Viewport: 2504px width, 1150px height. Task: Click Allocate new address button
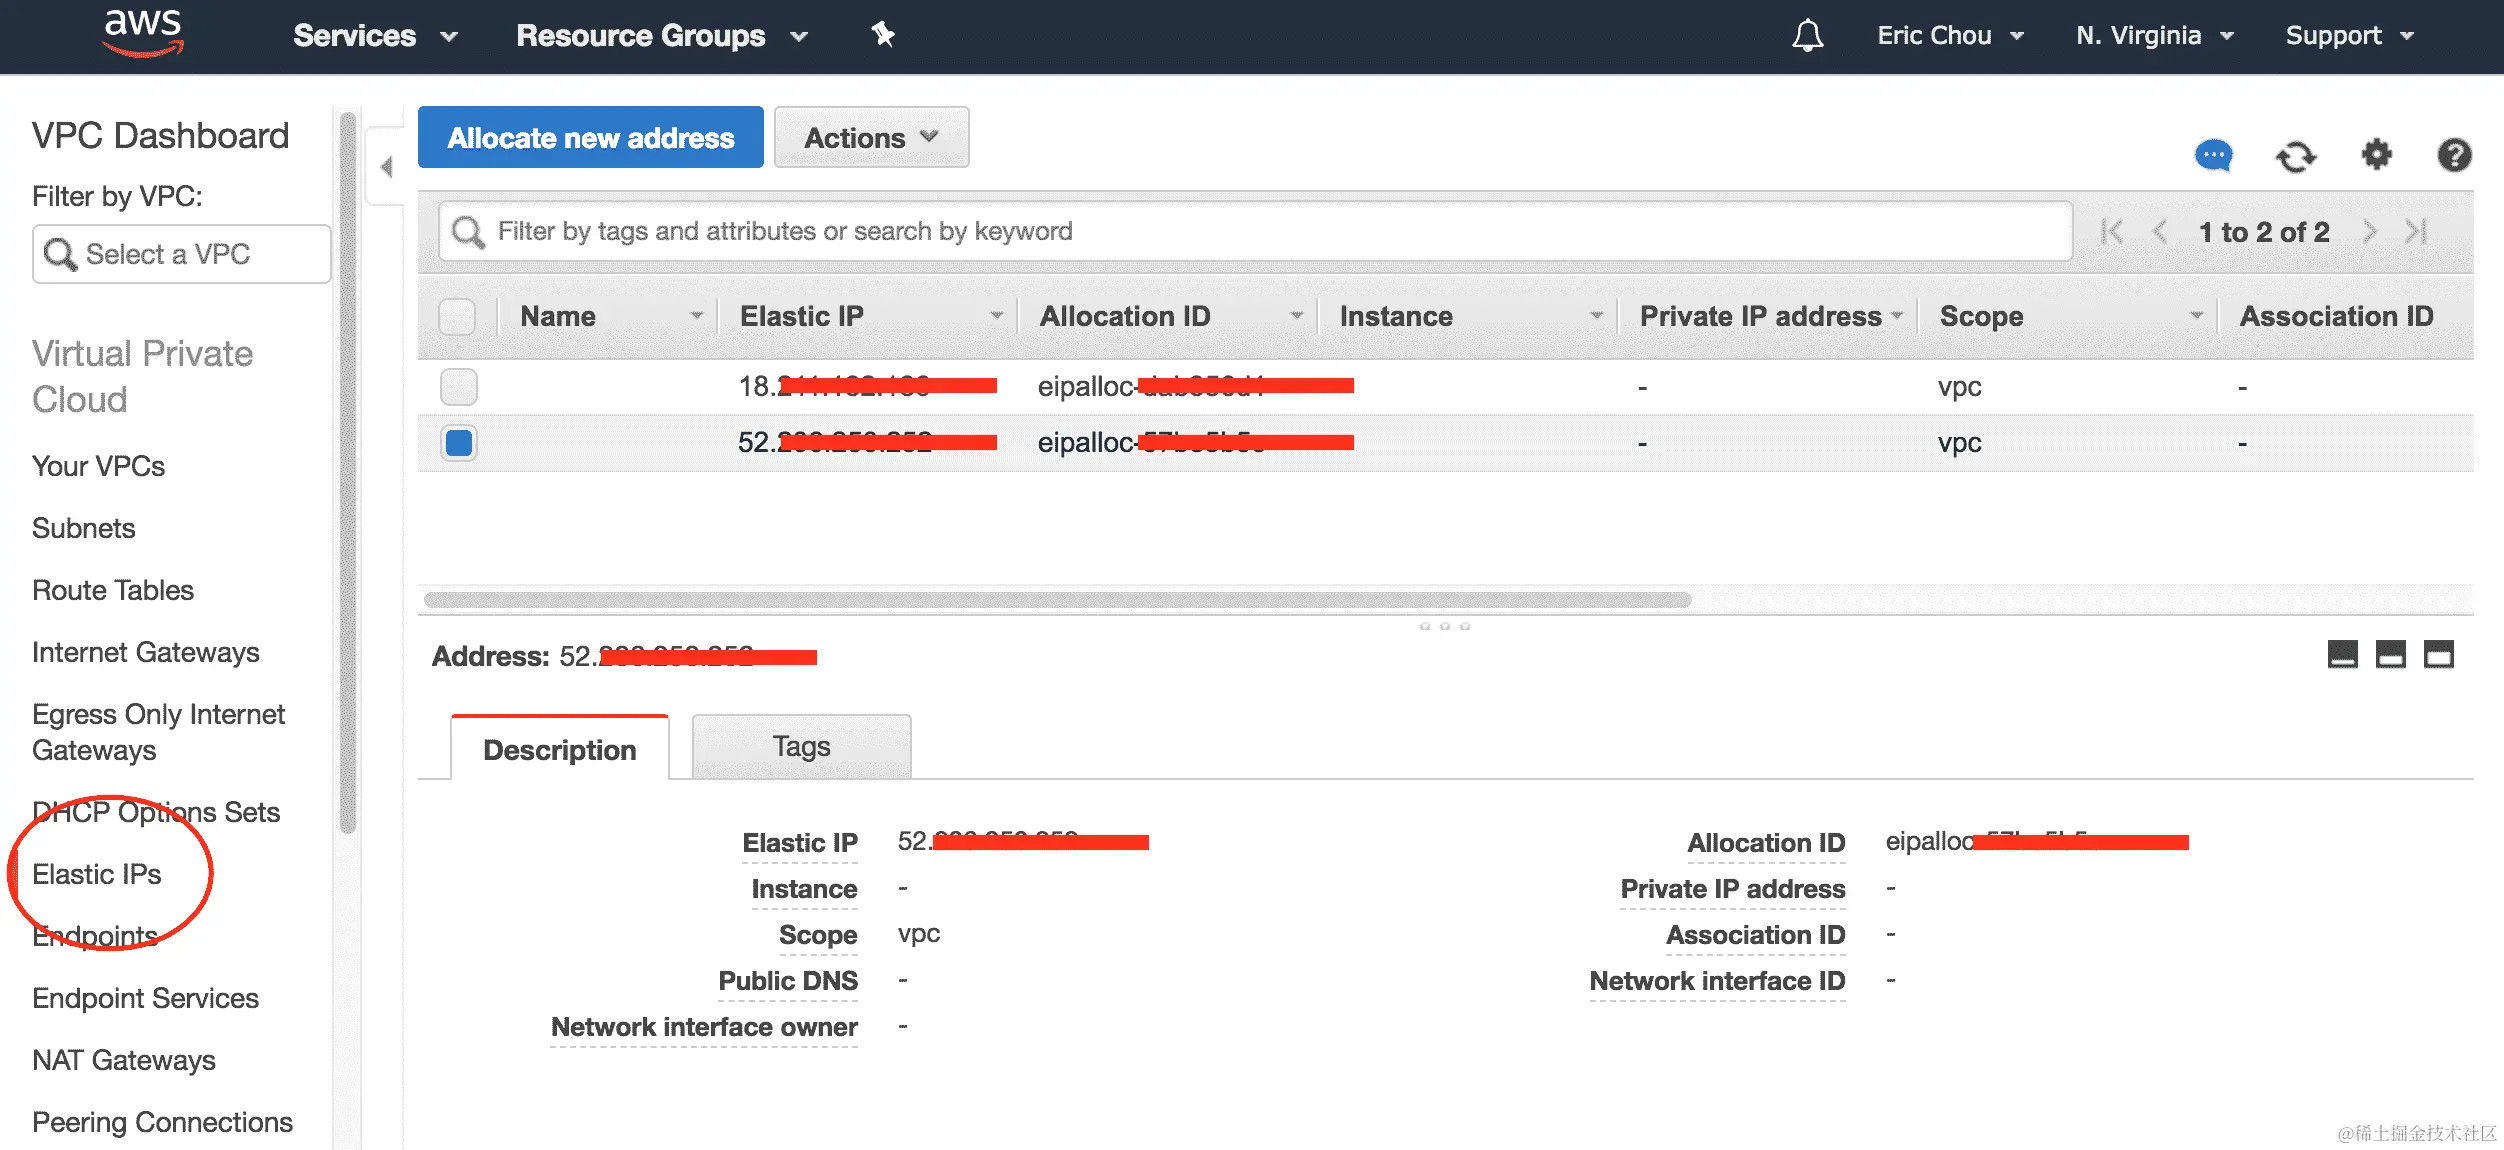[x=590, y=137]
